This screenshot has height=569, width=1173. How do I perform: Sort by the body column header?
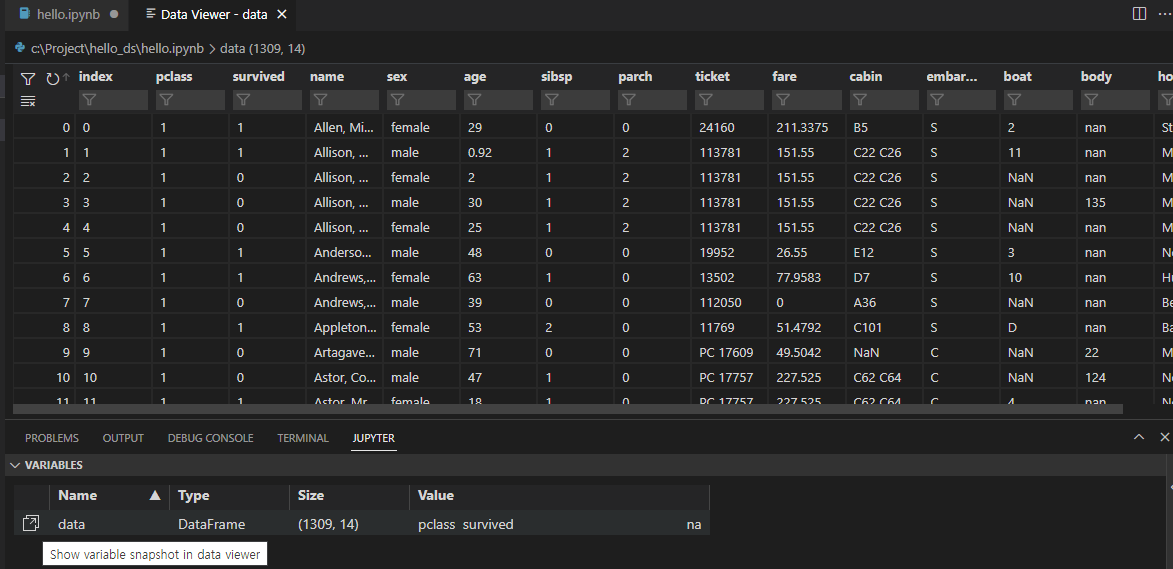tap(1096, 76)
